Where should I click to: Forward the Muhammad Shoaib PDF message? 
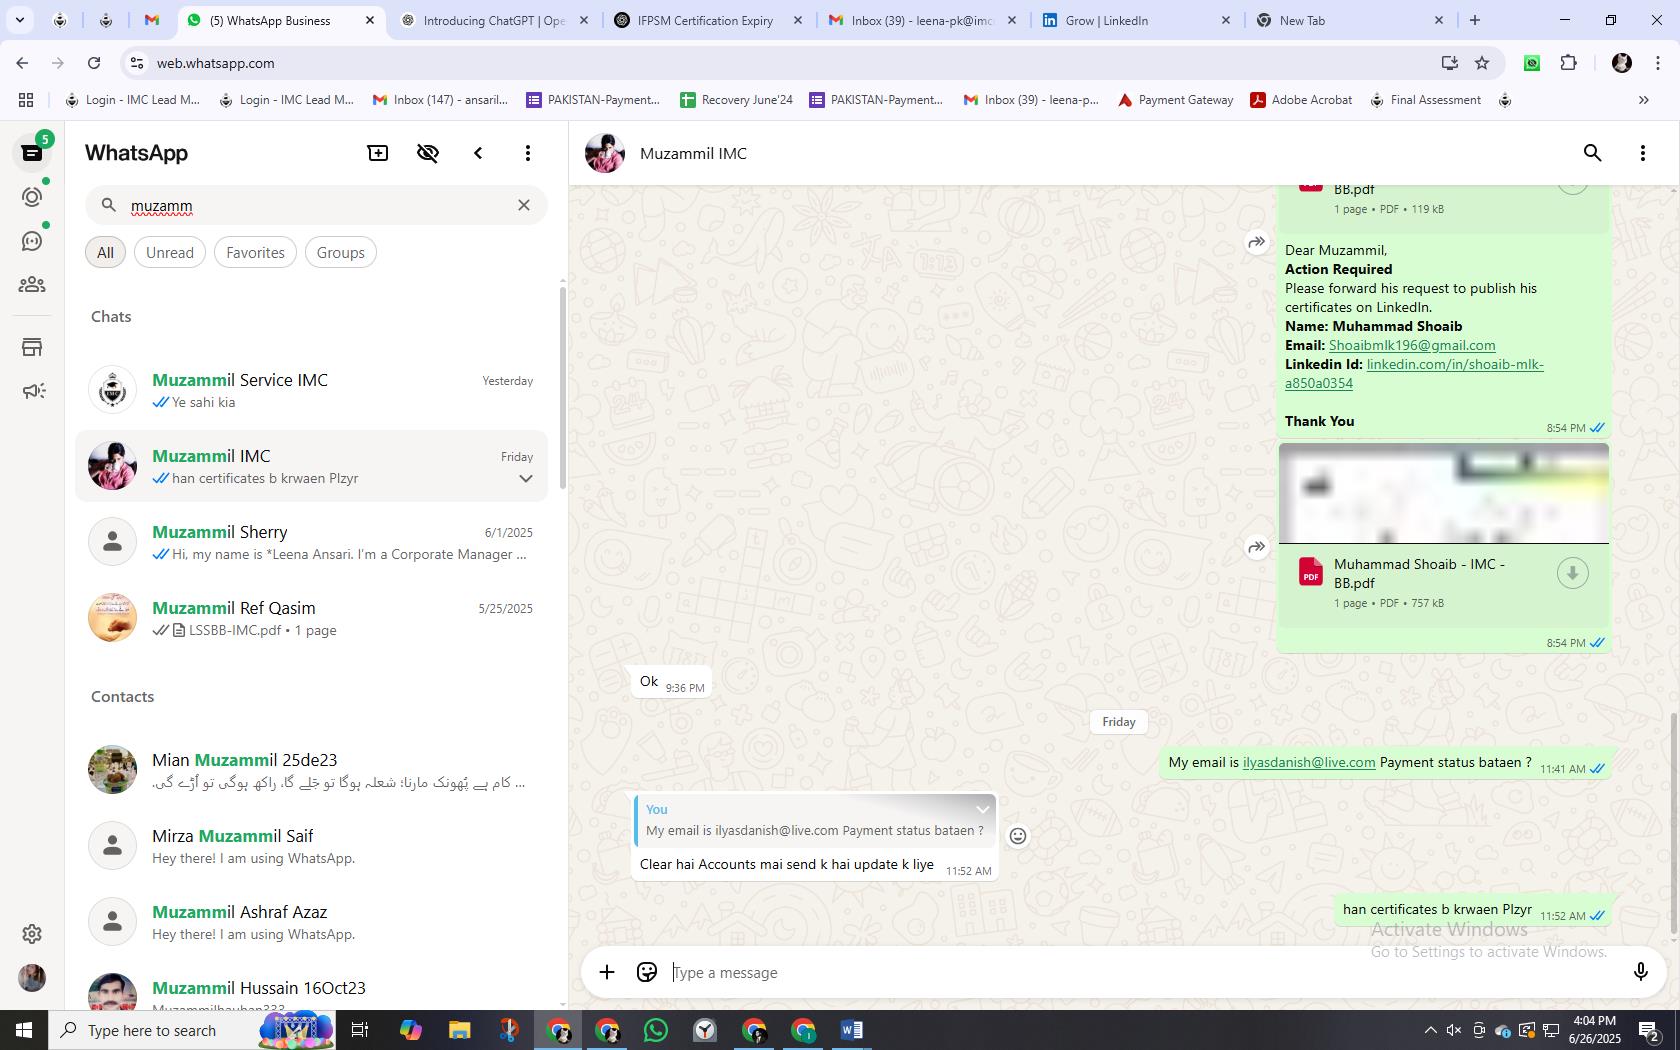(1257, 547)
